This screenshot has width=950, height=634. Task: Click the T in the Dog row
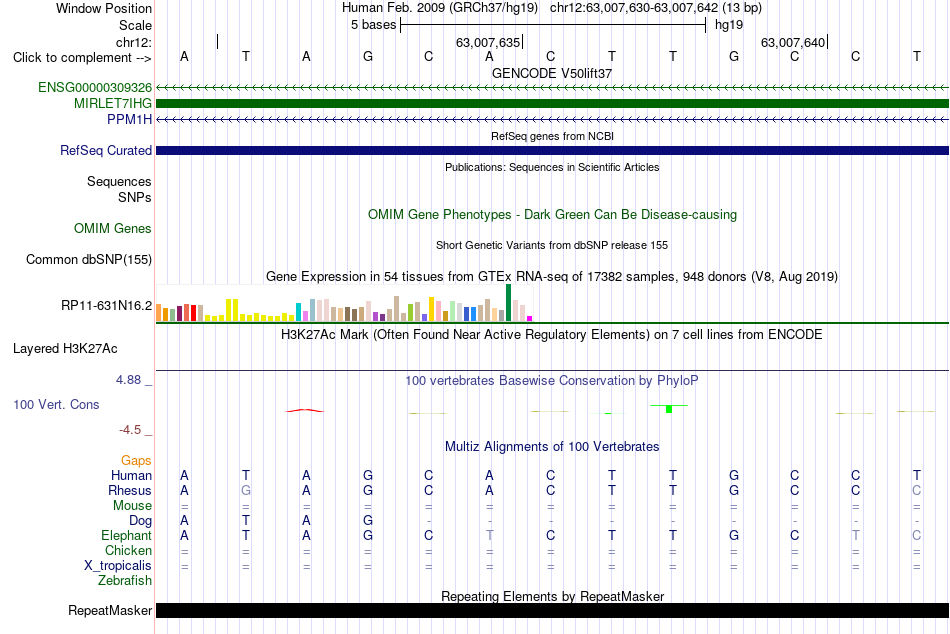click(x=245, y=521)
